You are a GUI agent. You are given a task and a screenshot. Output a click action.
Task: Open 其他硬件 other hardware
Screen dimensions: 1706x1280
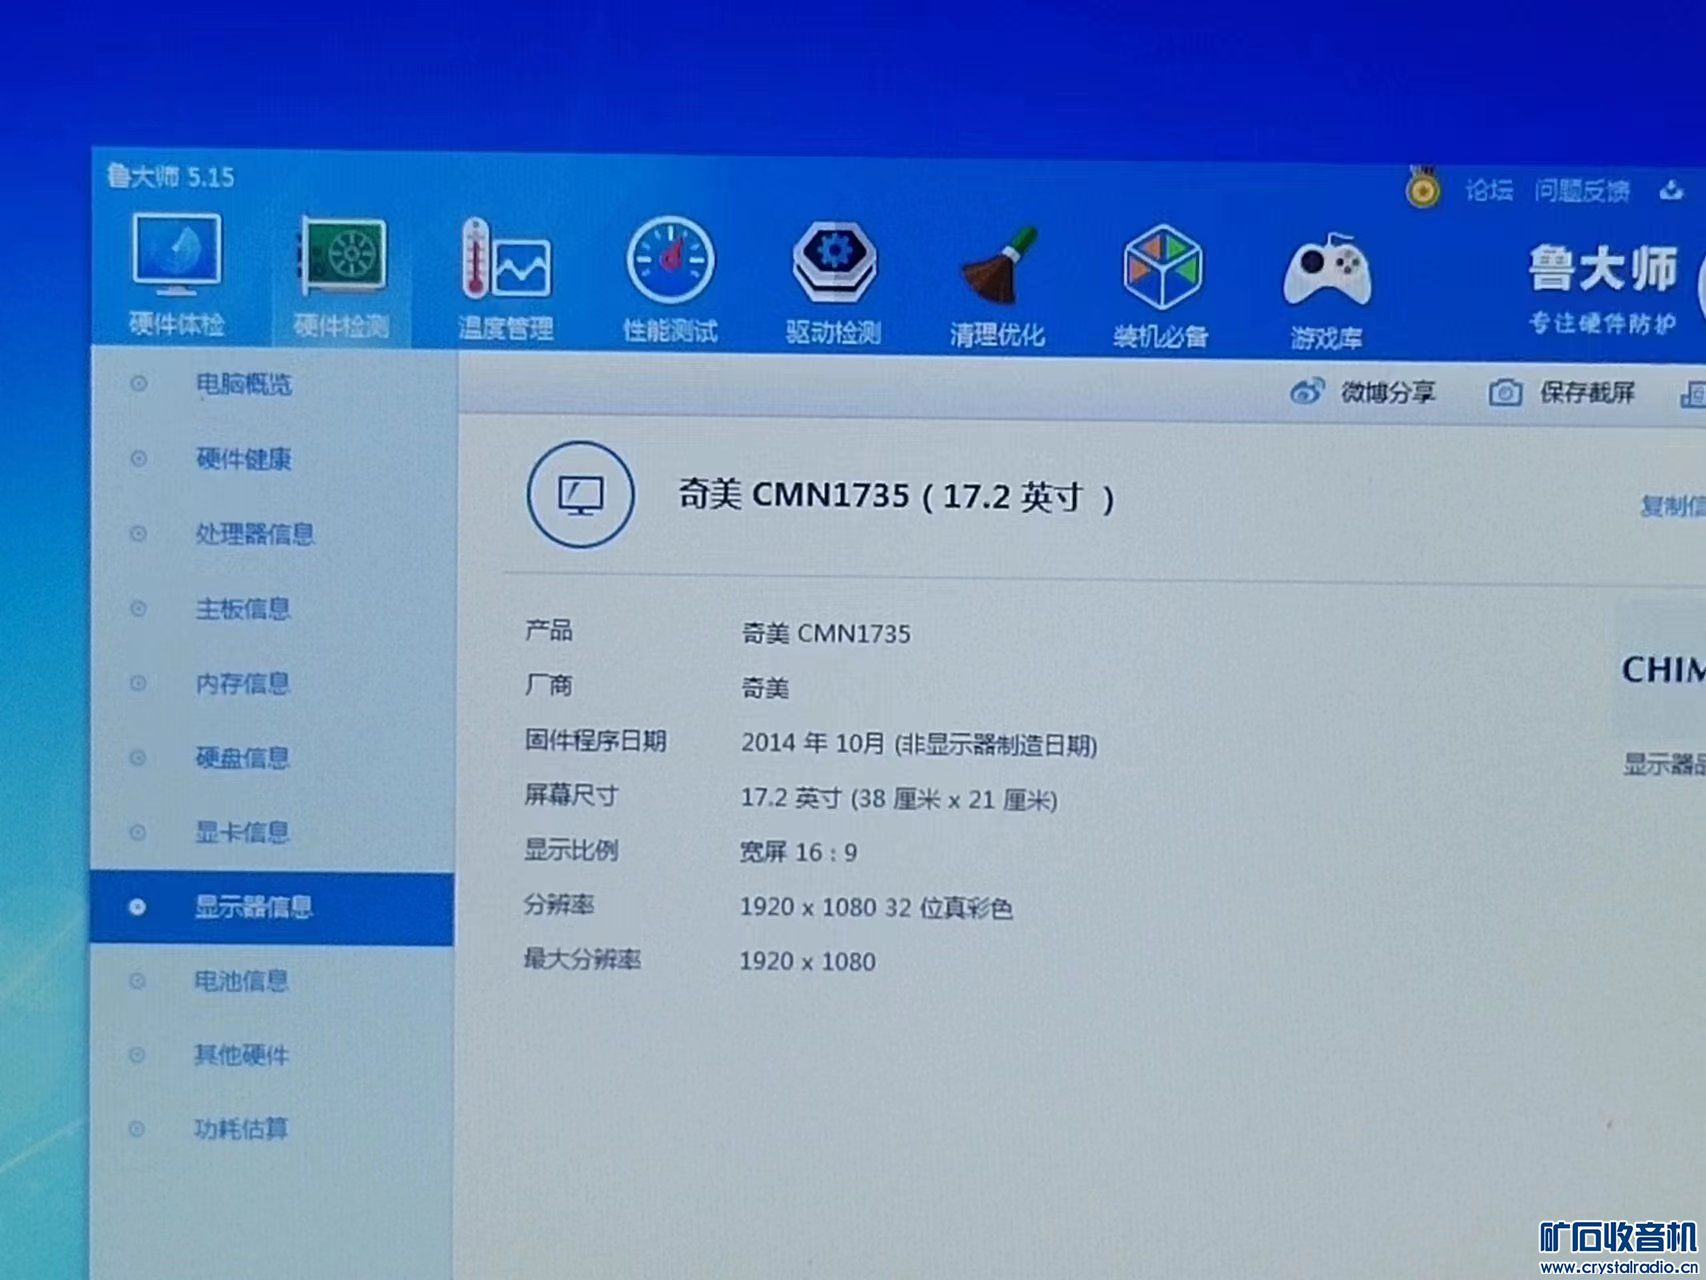pyautogui.click(x=242, y=1055)
